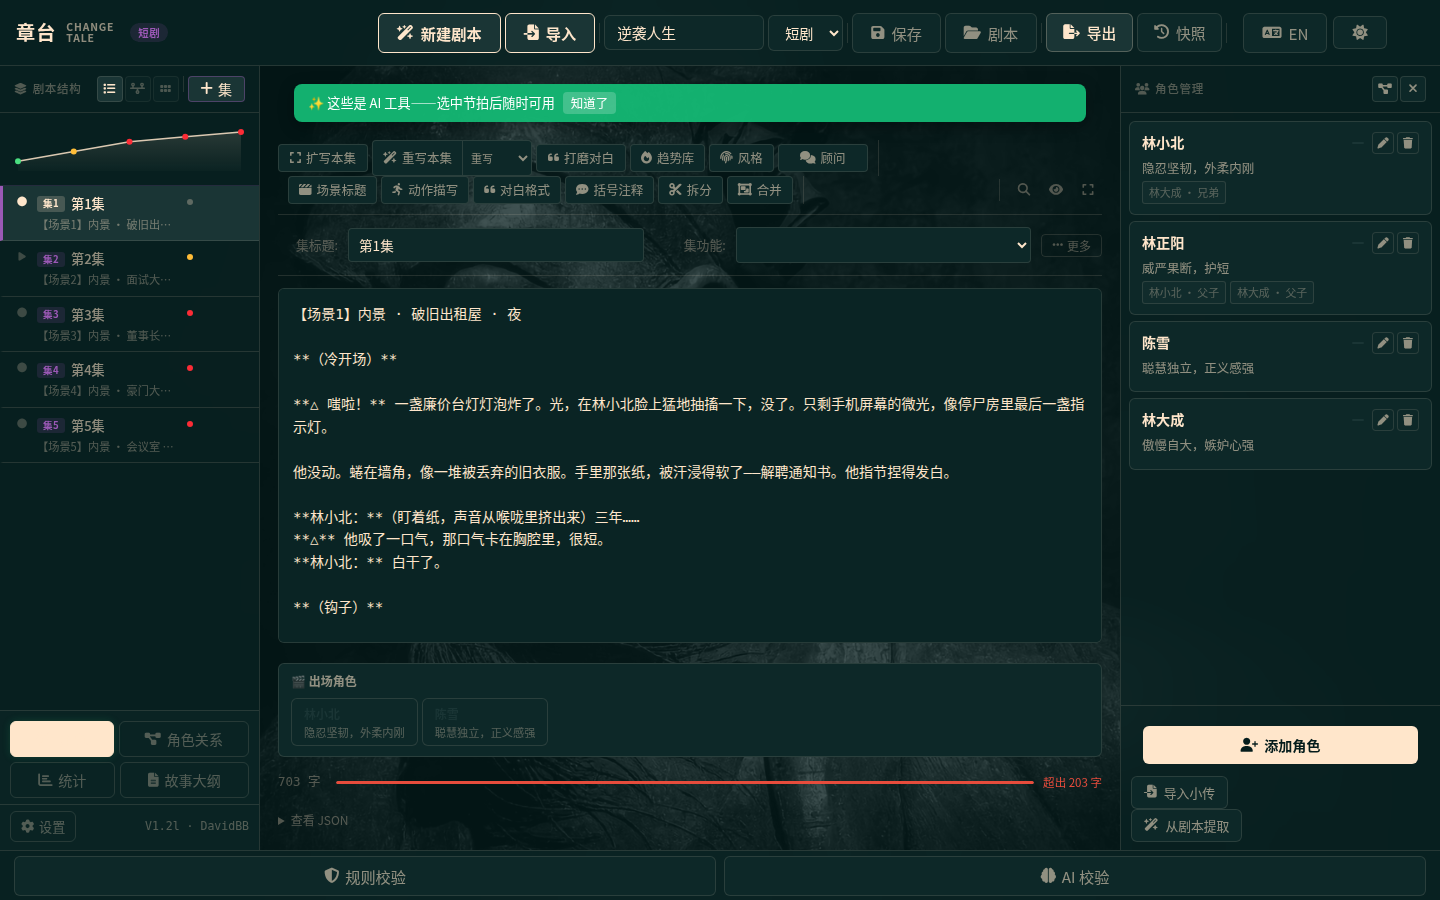Click 新建剧本 to create a script
Screen dimensions: 1440x900
click(439, 33)
